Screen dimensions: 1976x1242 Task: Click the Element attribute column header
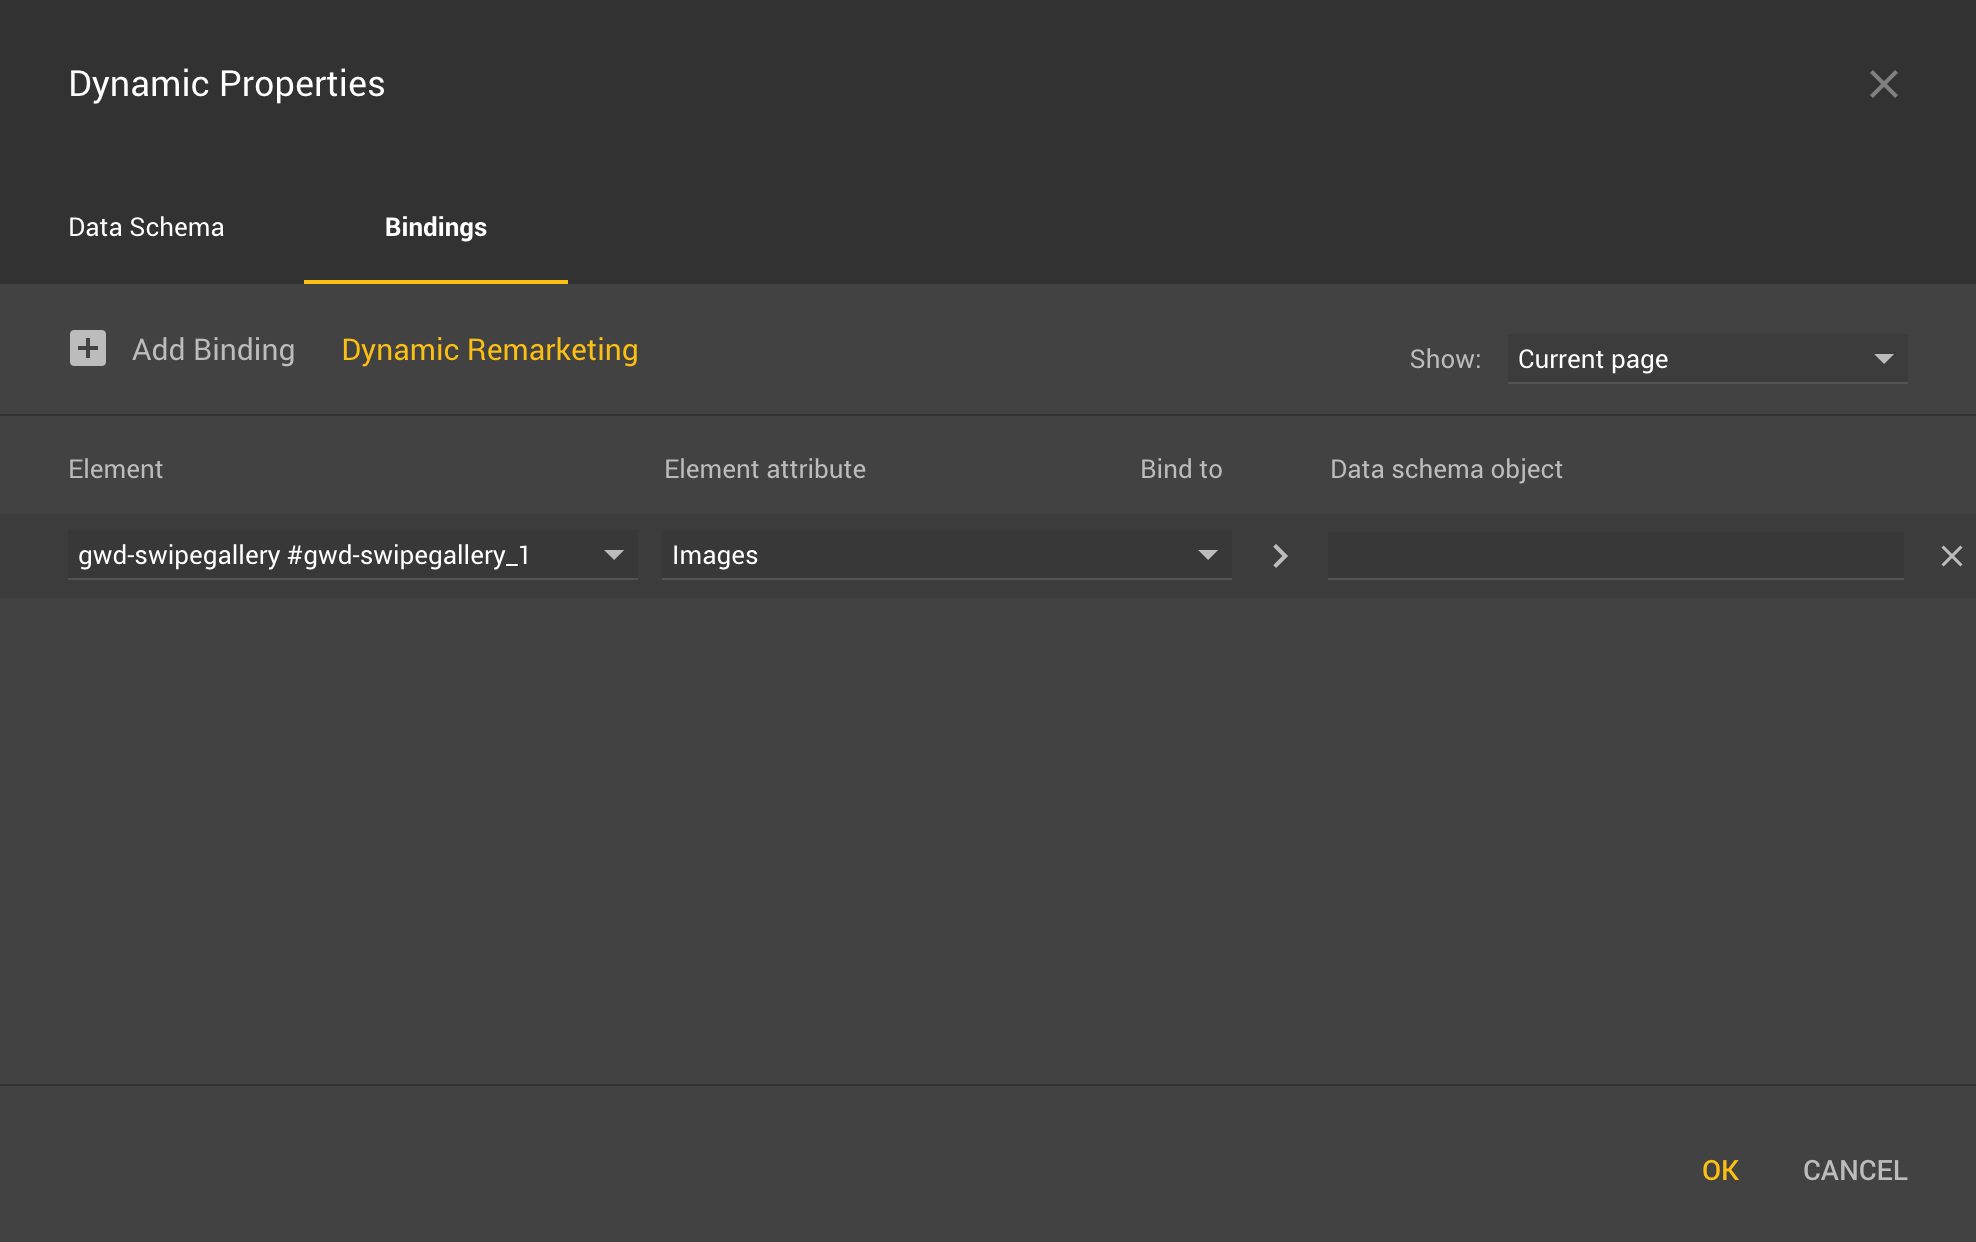pos(765,469)
